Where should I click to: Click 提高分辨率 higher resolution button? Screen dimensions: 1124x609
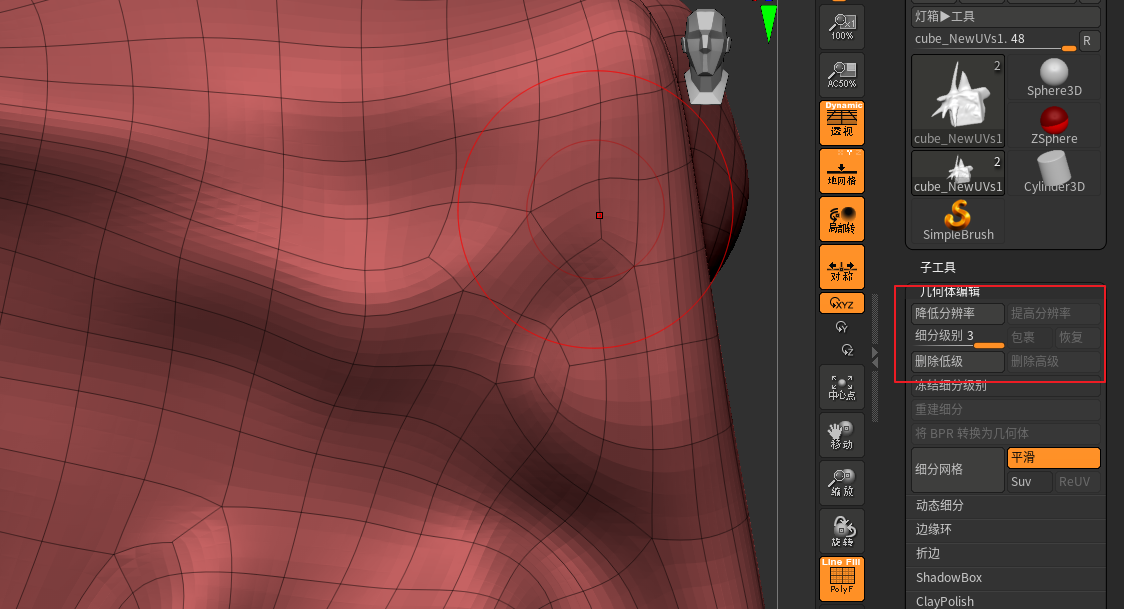pyautogui.click(x=1054, y=313)
